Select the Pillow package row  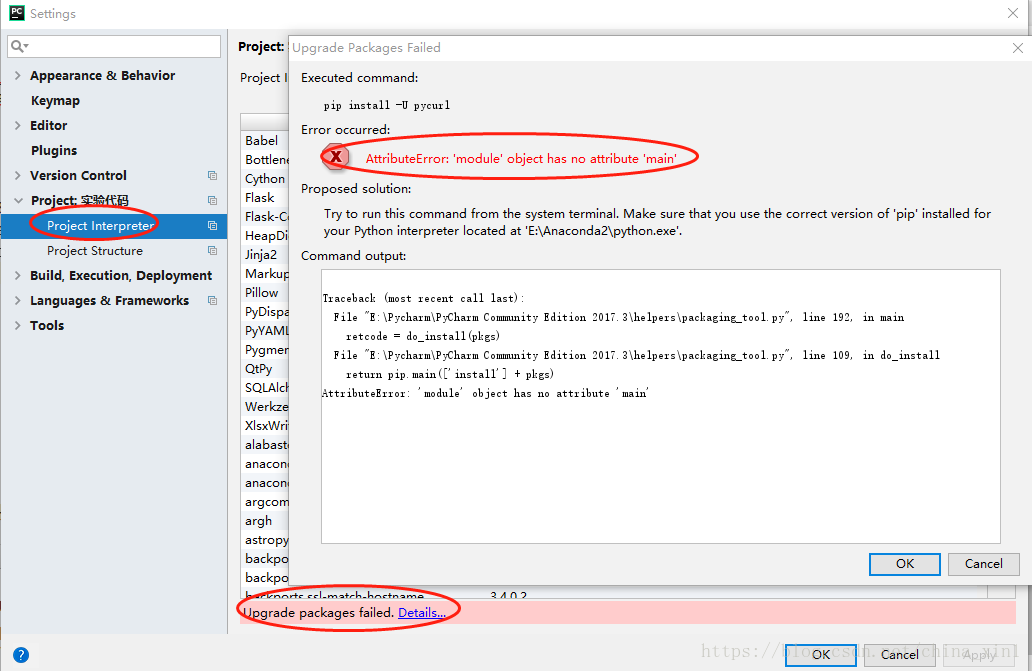point(265,292)
